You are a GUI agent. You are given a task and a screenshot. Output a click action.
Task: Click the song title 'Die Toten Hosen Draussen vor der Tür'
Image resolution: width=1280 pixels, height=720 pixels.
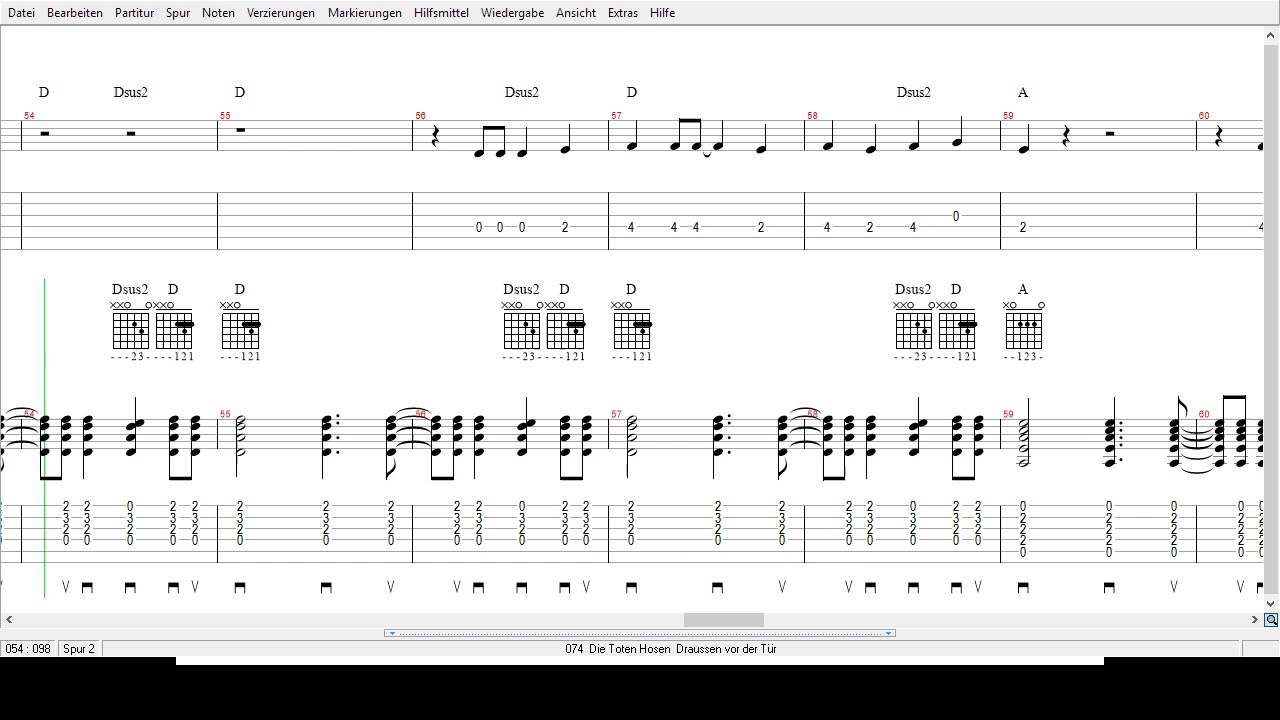(670, 649)
